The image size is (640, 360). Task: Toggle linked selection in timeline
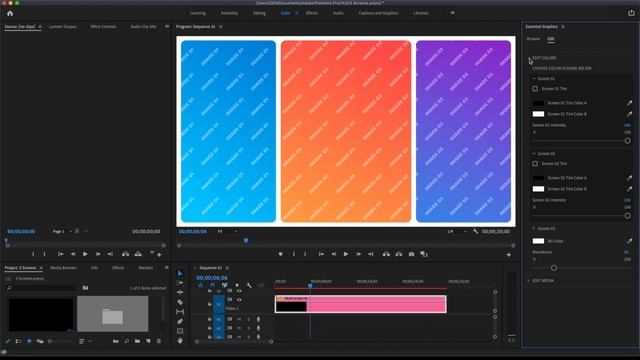[x=224, y=285]
